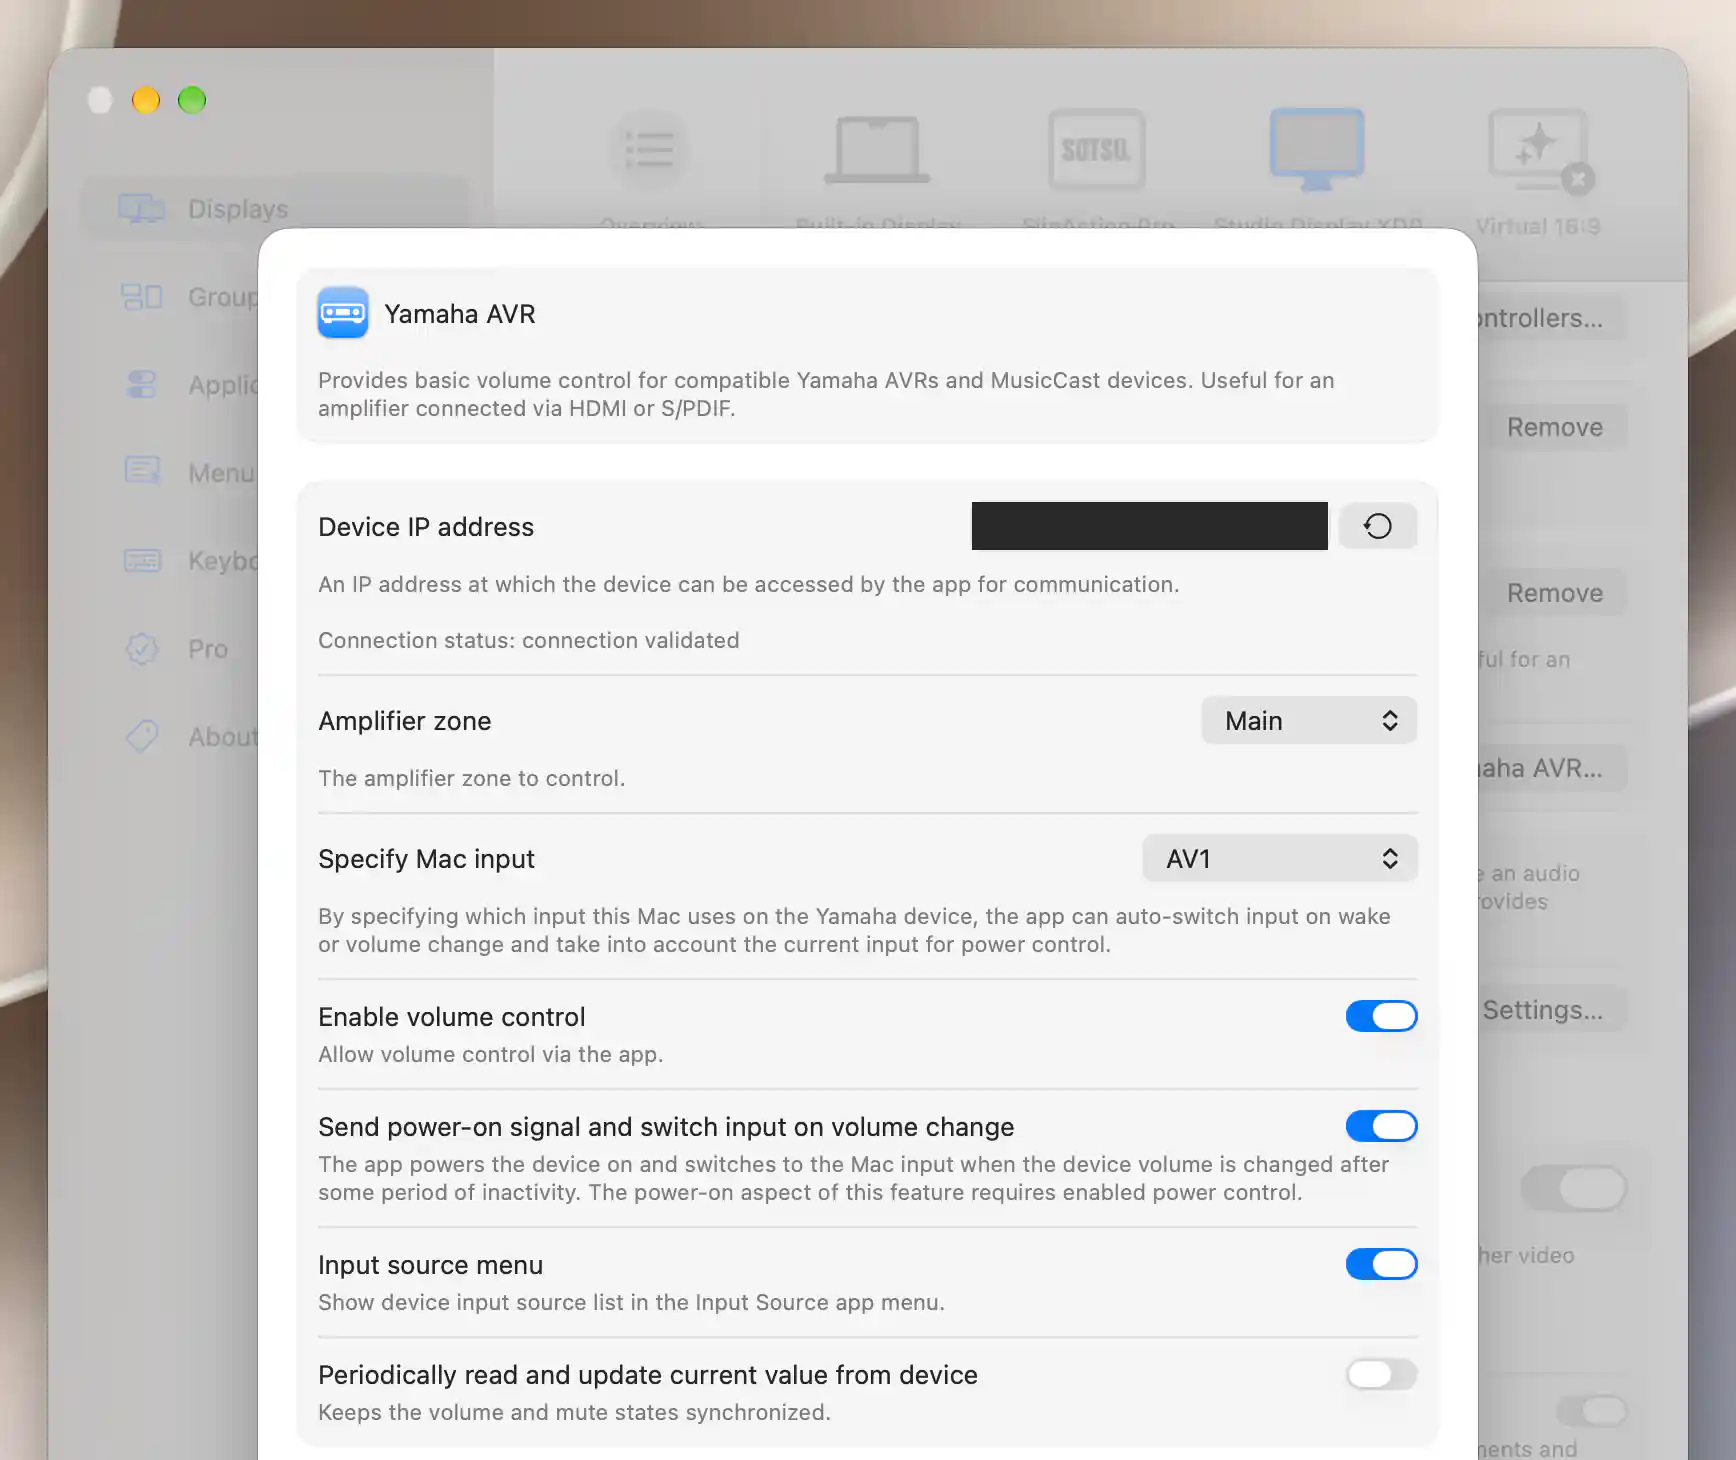The height and width of the screenshot is (1460, 1736).
Task: Click the green zoom window button
Action: 192,100
